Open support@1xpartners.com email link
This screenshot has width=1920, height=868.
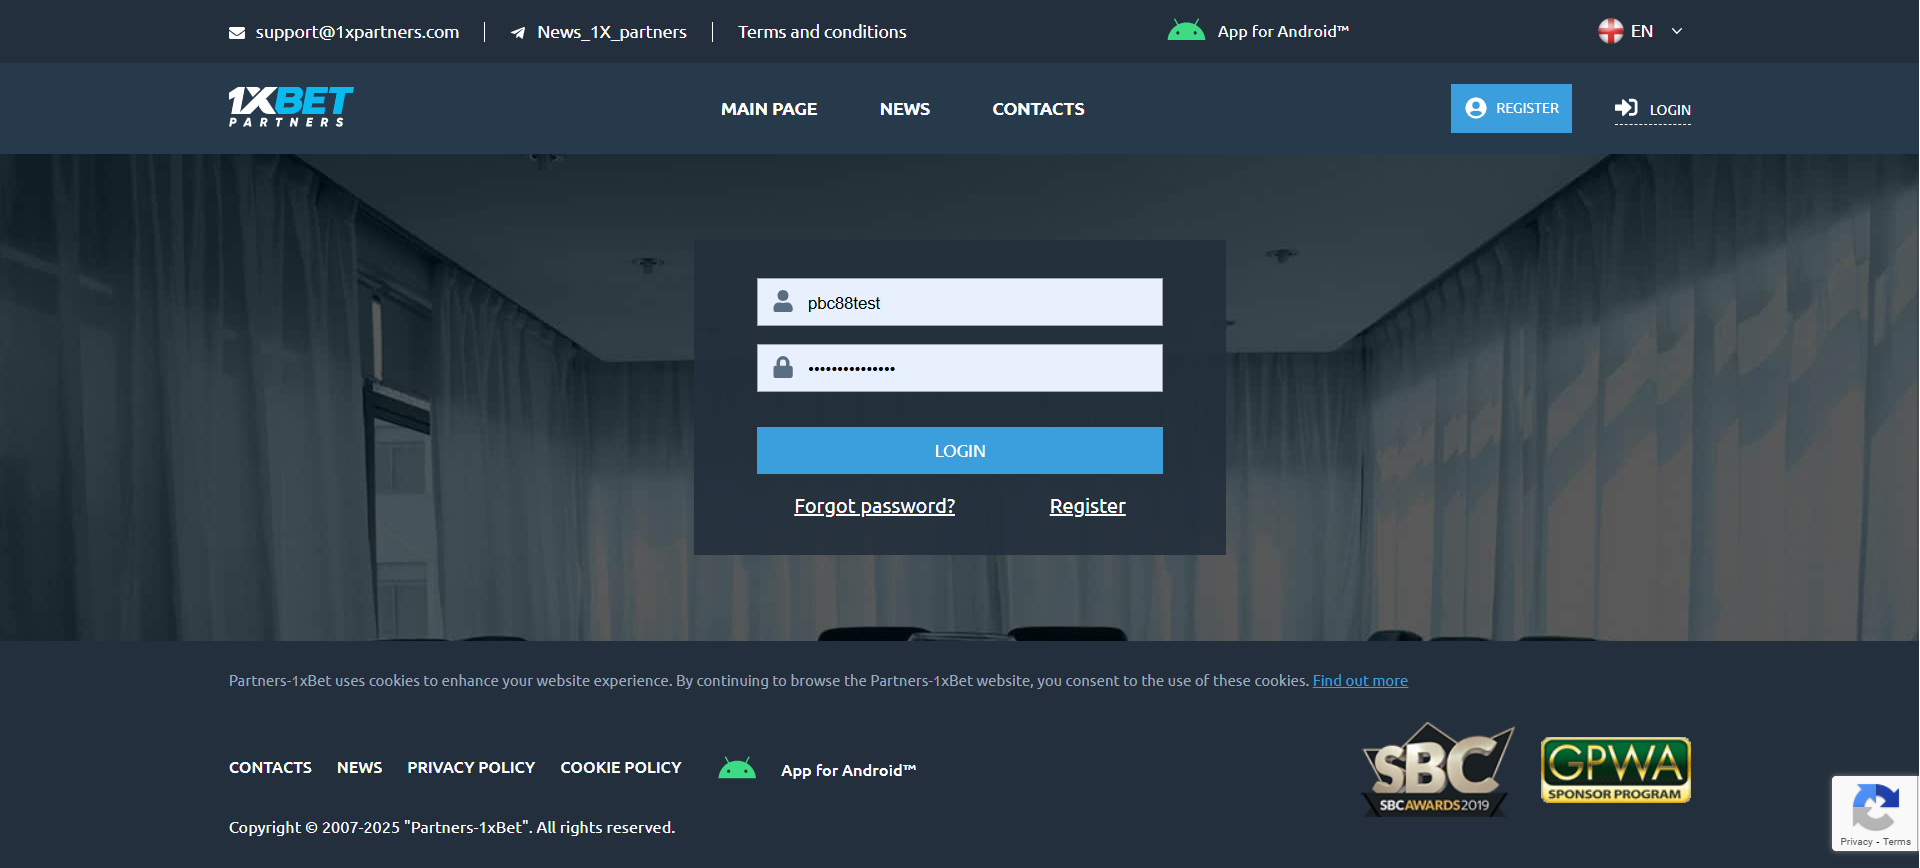click(x=357, y=32)
